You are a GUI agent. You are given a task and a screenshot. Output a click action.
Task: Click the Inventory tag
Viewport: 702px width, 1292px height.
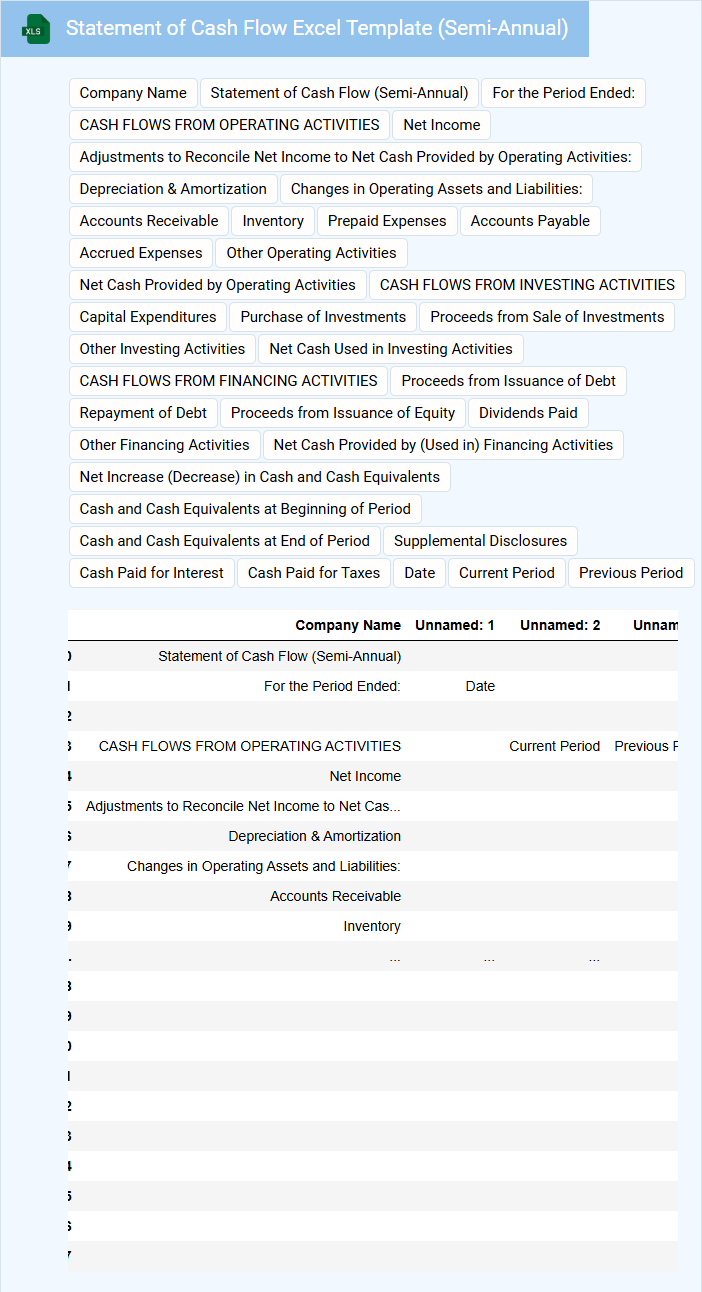(x=273, y=221)
